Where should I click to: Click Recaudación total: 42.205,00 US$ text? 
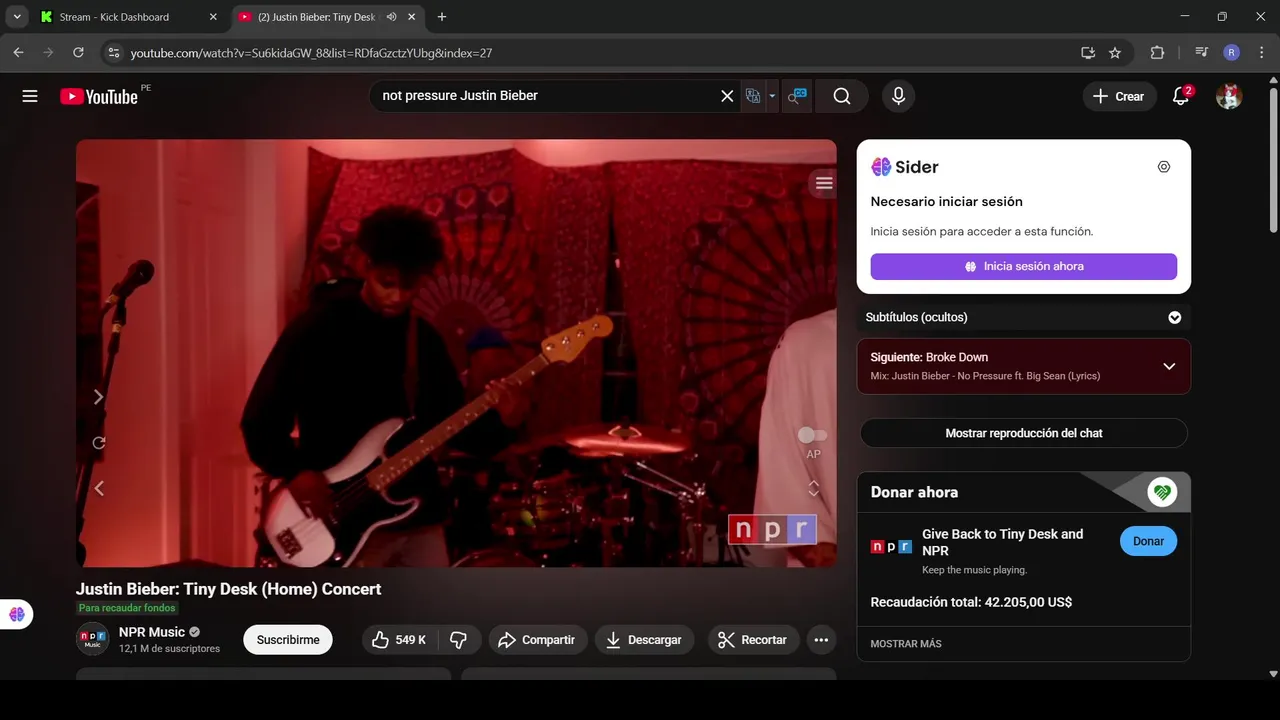tap(971, 602)
